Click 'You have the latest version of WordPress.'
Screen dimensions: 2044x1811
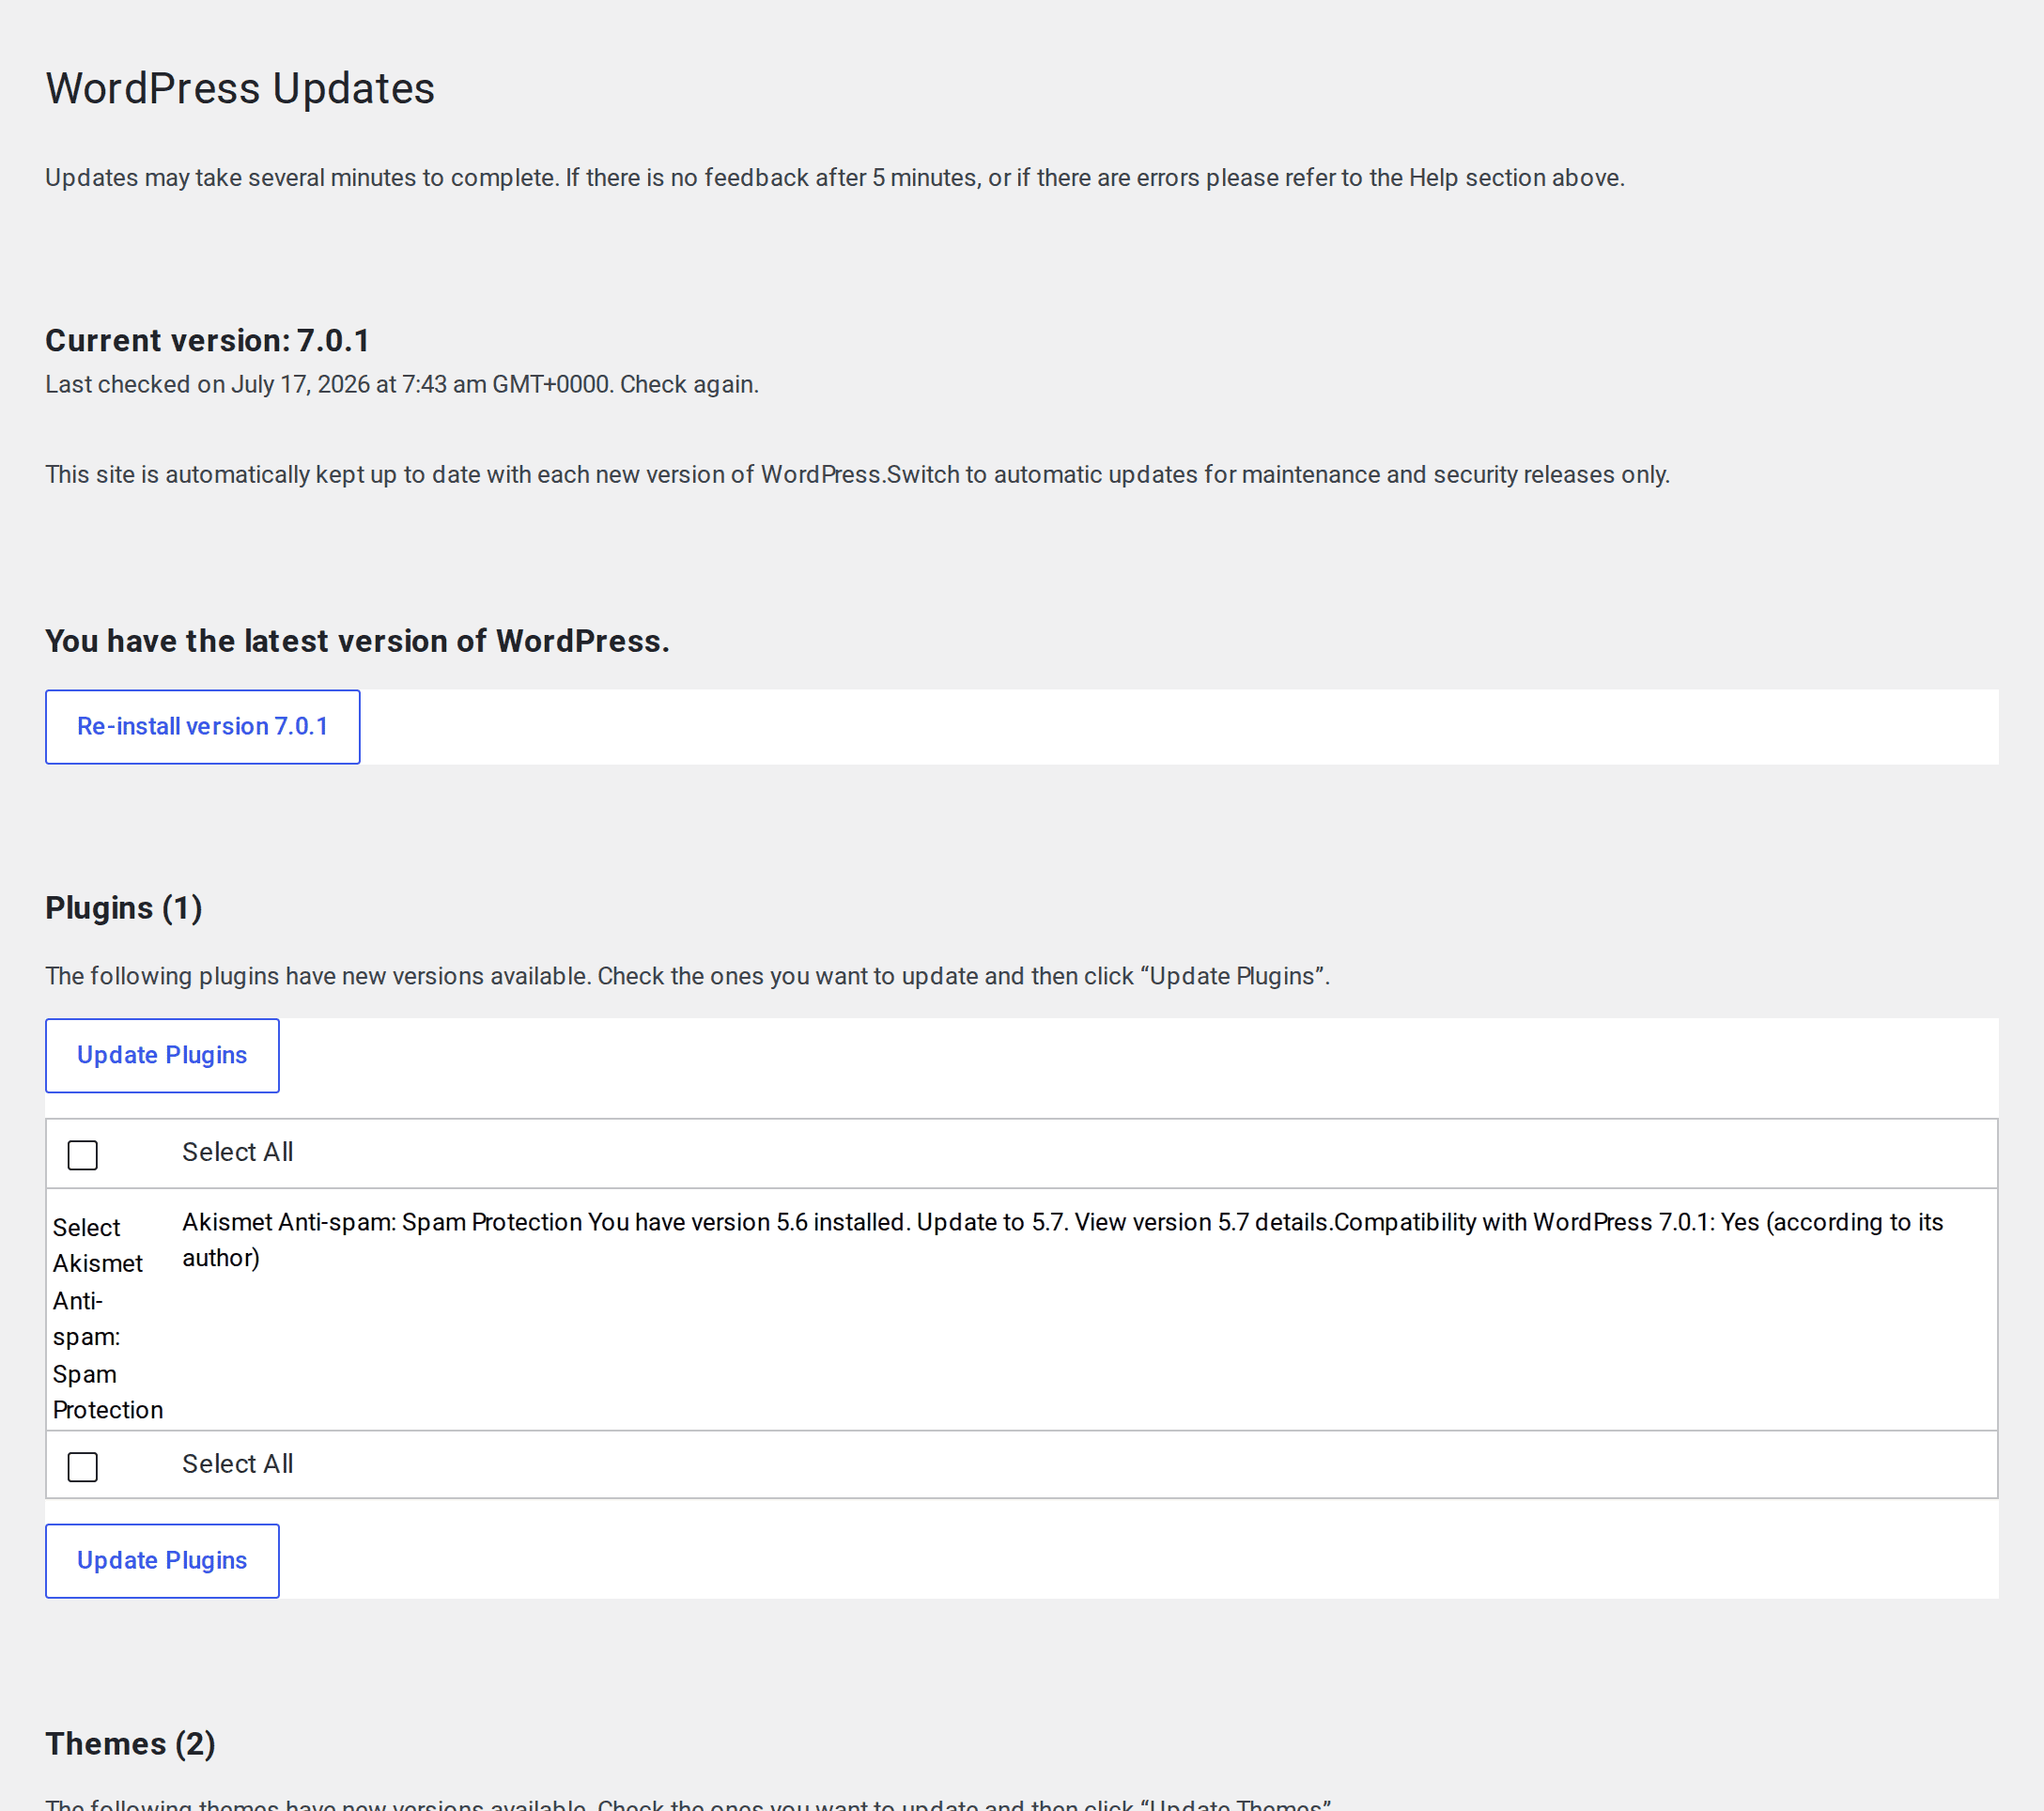pyautogui.click(x=357, y=641)
